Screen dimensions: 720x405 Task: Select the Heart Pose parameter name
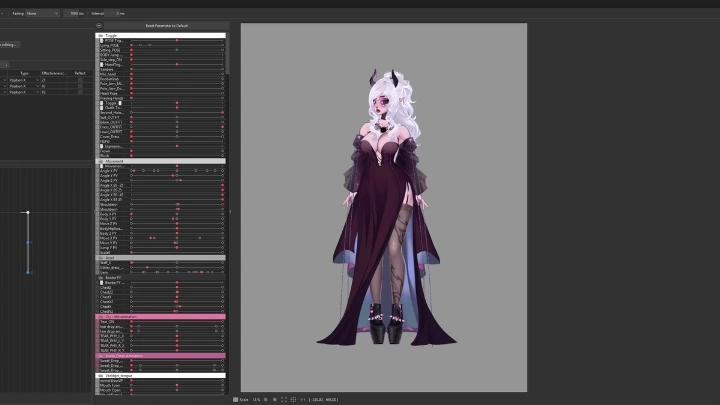[x=109, y=93]
